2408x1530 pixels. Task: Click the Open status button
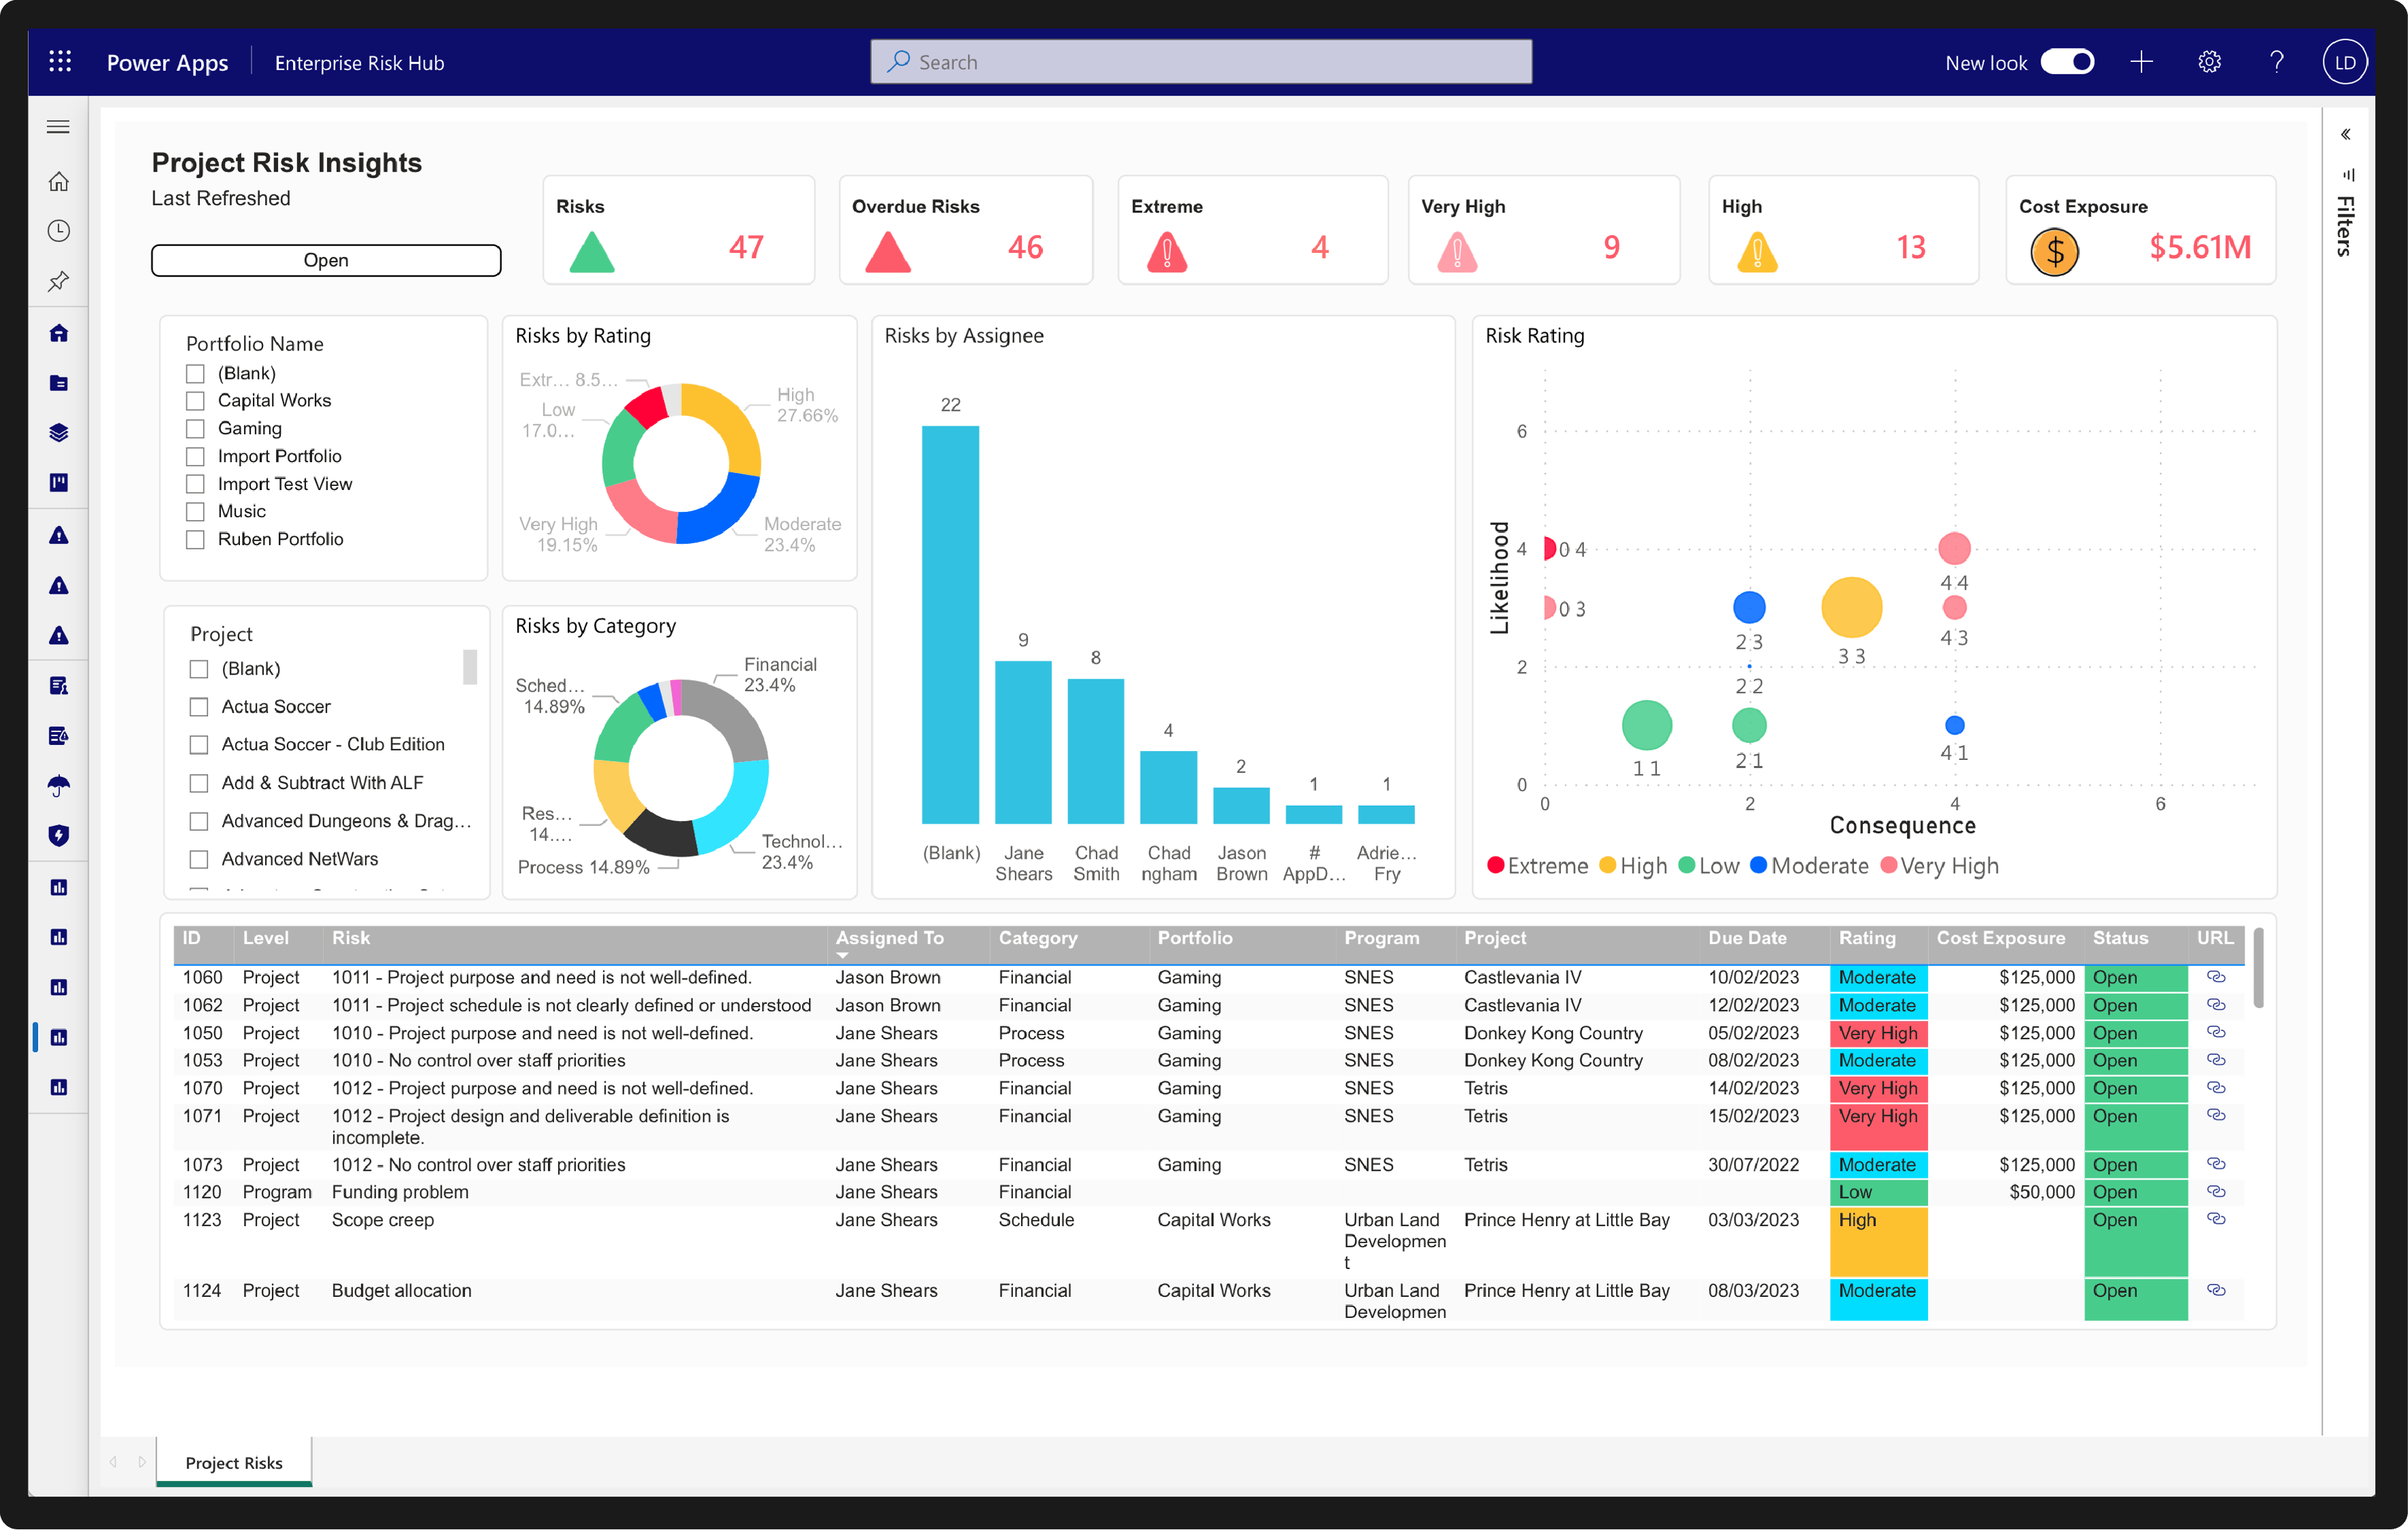326,260
